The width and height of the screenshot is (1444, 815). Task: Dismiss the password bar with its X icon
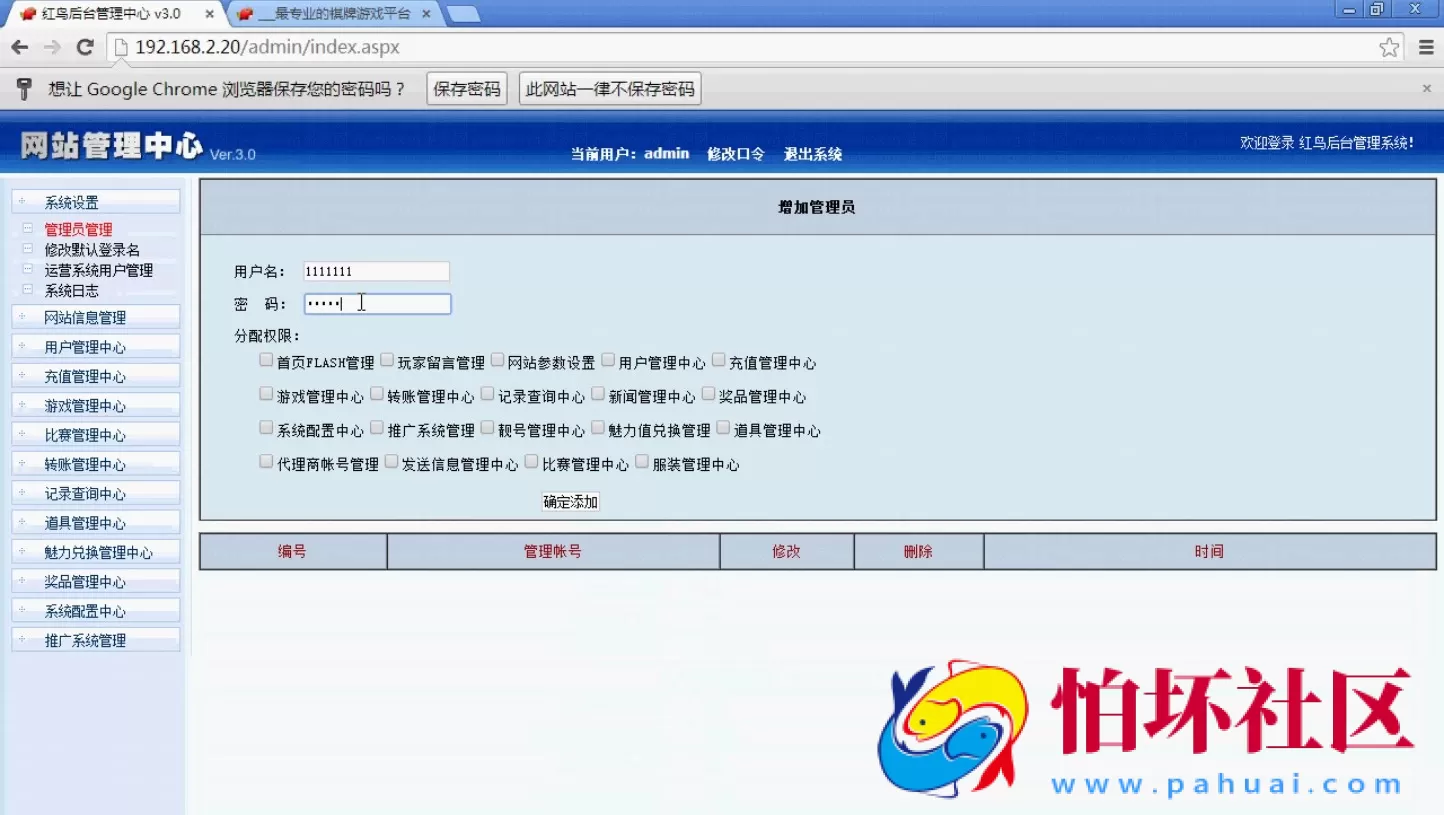[x=1426, y=88]
